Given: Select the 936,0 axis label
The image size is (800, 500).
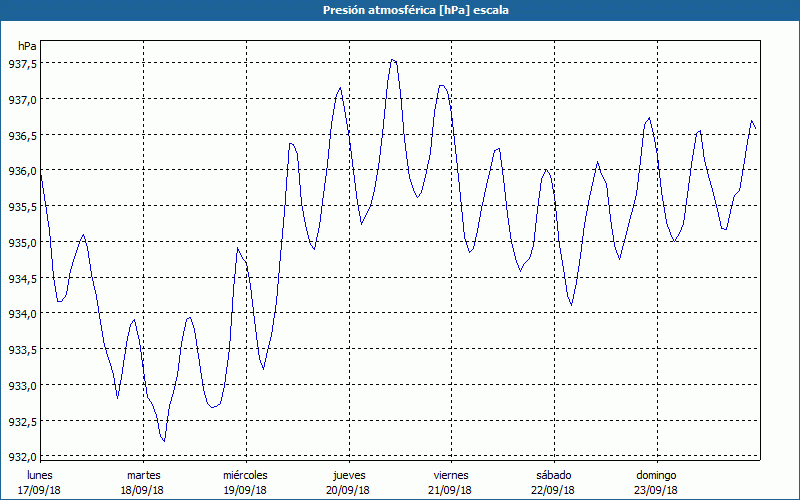Looking at the screenshot, I should tap(22, 171).
